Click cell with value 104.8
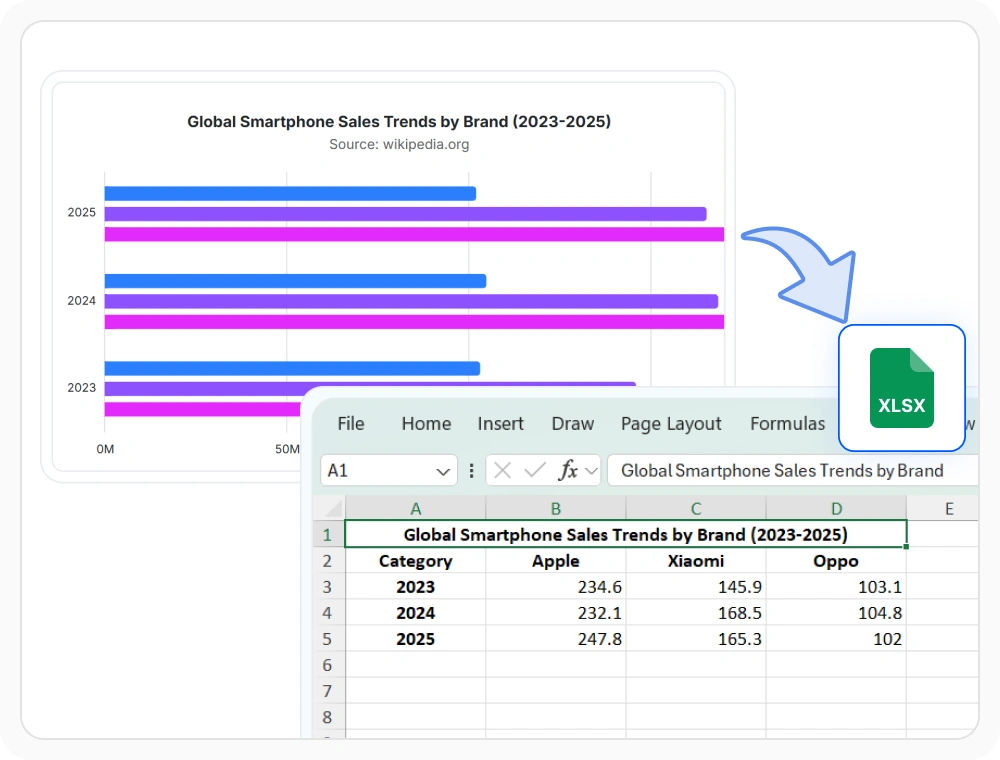 836,613
